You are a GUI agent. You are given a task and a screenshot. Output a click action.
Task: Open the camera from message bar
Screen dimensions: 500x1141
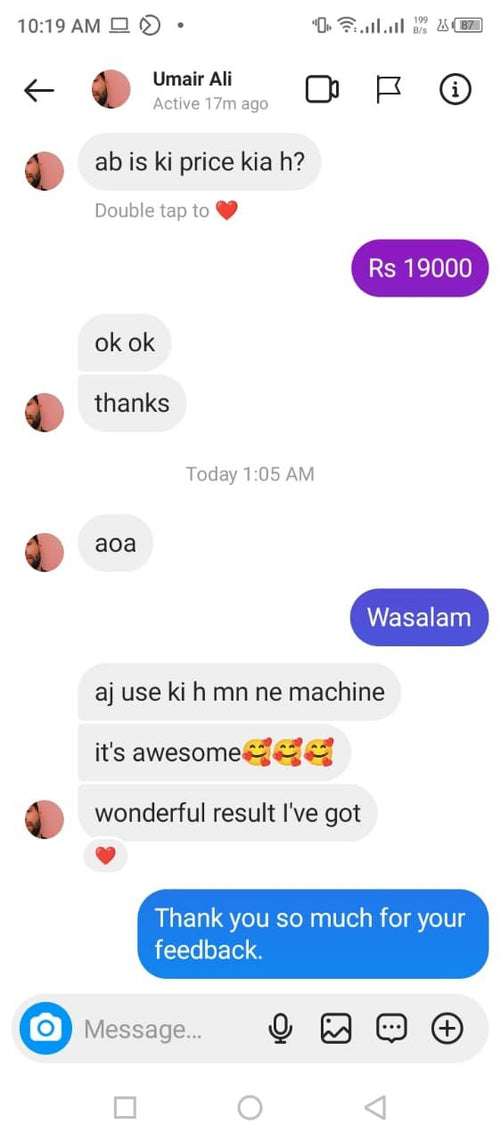pyautogui.click(x=45, y=1028)
